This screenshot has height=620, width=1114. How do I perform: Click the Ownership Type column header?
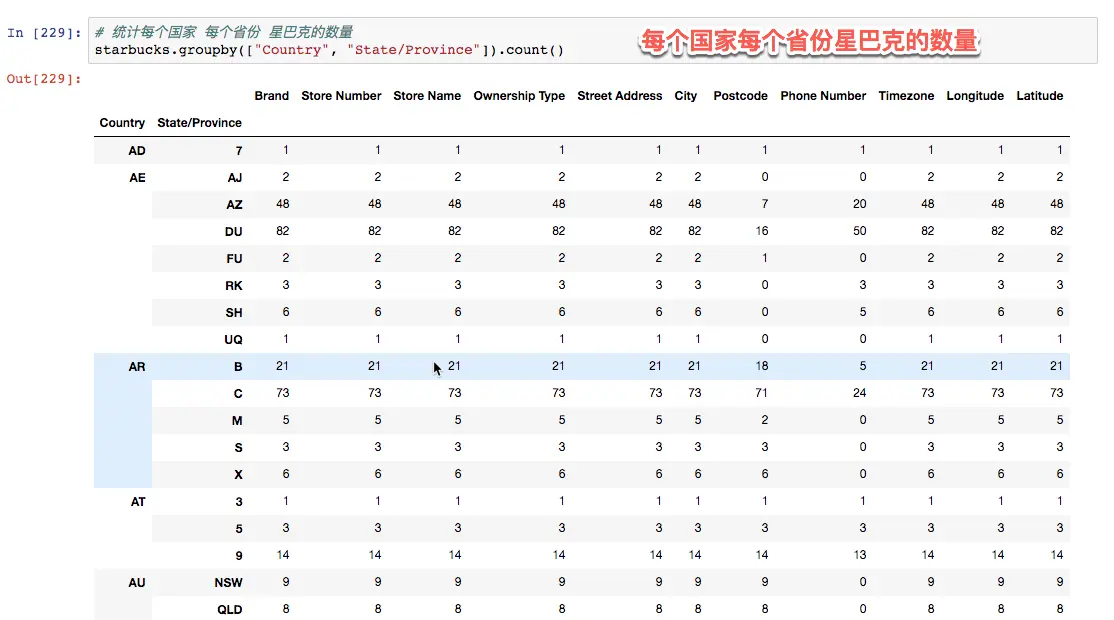(x=519, y=96)
